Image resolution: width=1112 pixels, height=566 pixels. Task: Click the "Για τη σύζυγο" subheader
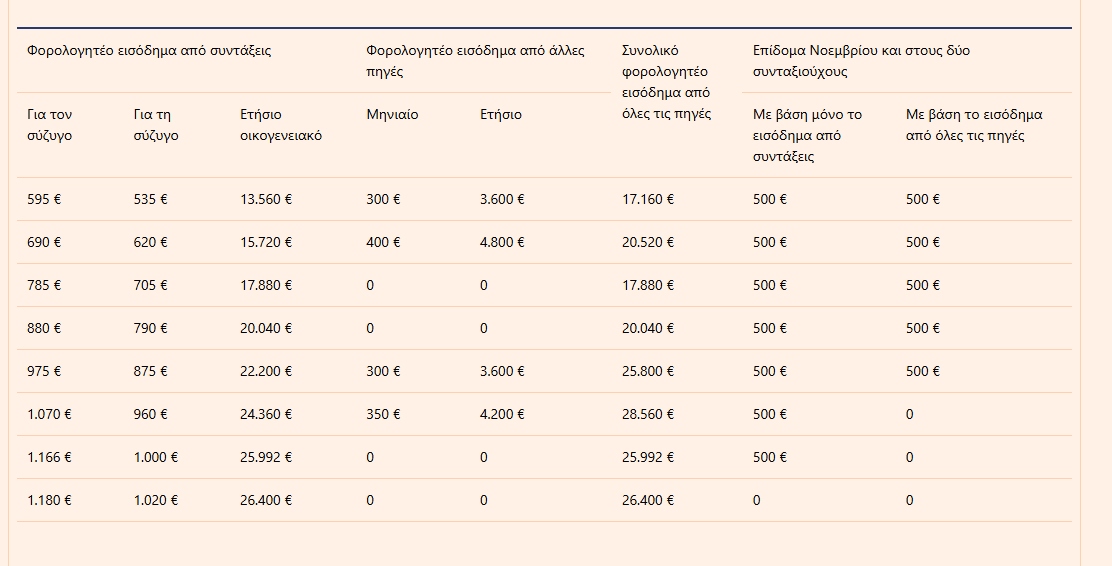tap(156, 125)
